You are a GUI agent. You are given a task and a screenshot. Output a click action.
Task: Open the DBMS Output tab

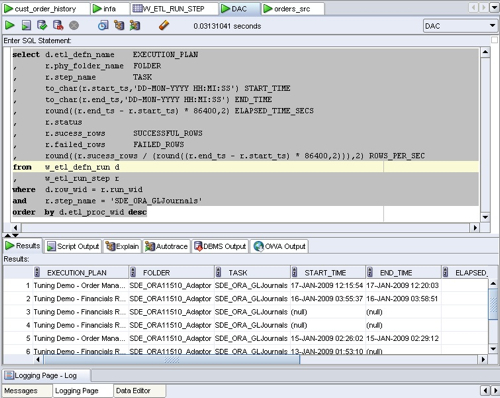220,246
